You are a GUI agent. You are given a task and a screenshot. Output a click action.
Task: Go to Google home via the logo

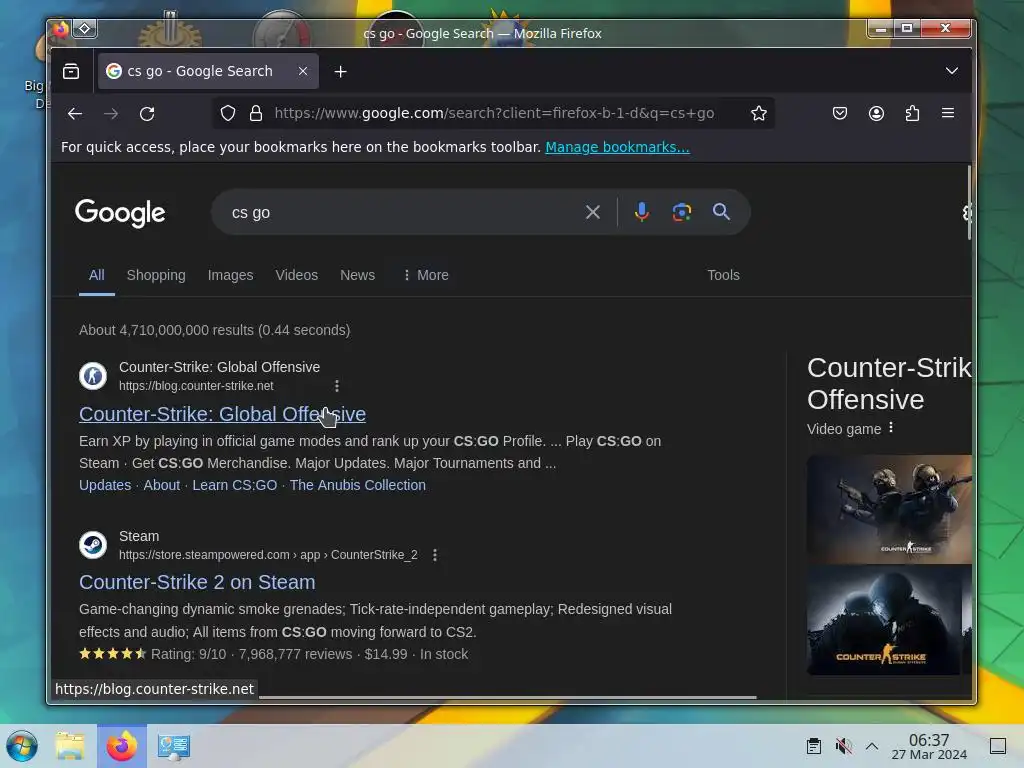tap(120, 213)
